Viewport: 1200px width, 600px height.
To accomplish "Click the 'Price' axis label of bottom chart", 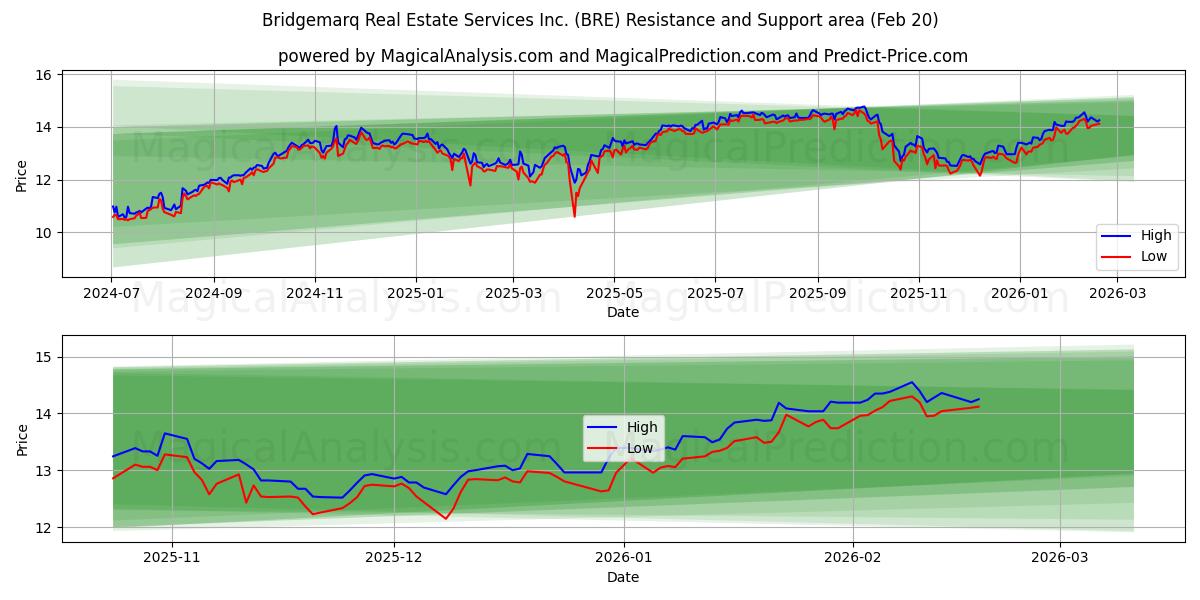I will tap(22, 439).
